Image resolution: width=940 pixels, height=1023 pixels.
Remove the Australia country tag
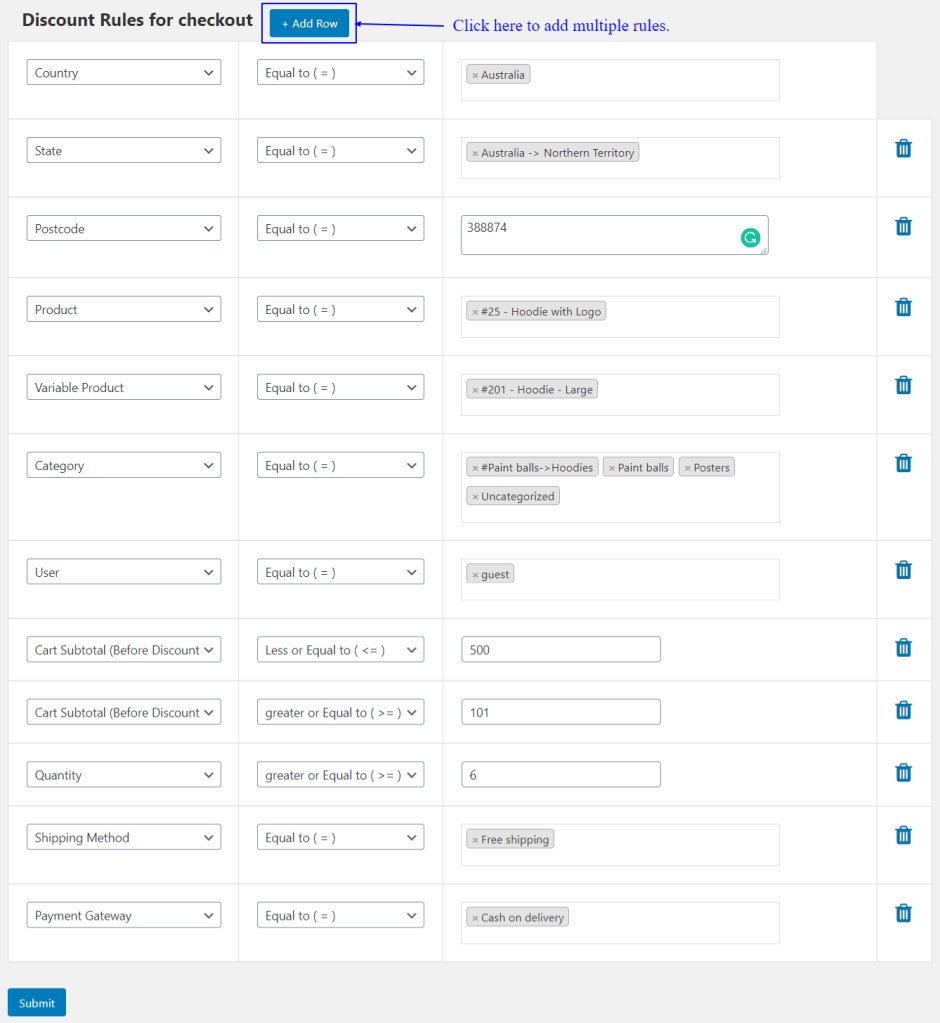tap(475, 76)
